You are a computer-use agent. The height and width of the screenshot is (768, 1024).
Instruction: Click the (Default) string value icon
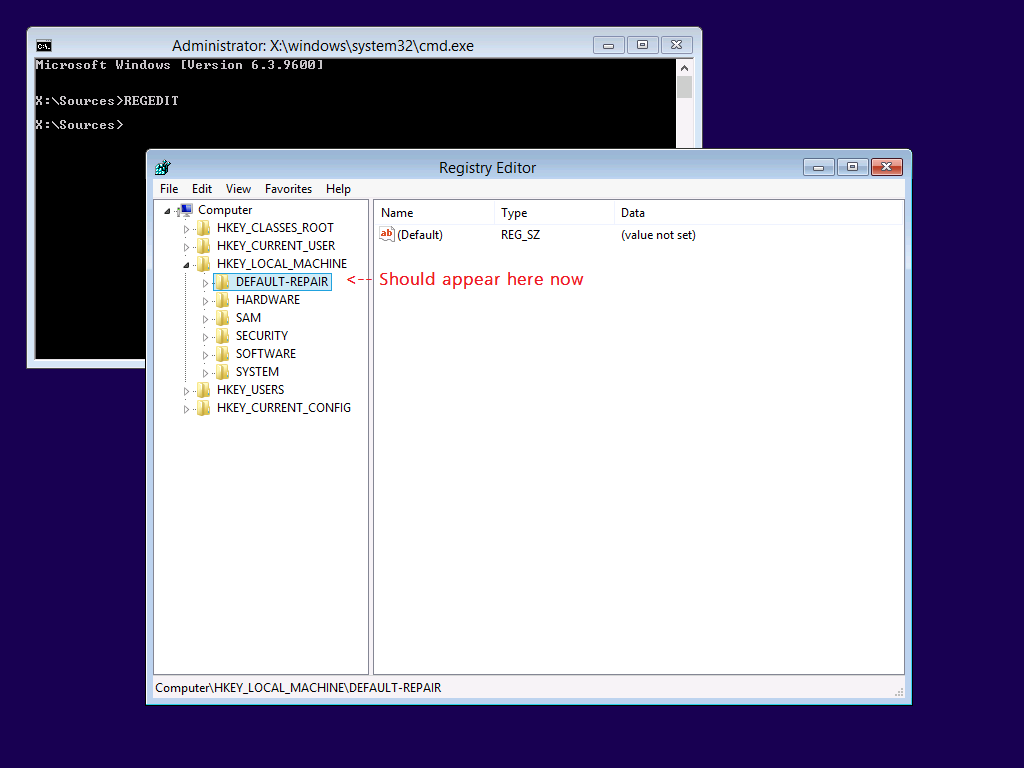click(x=387, y=235)
